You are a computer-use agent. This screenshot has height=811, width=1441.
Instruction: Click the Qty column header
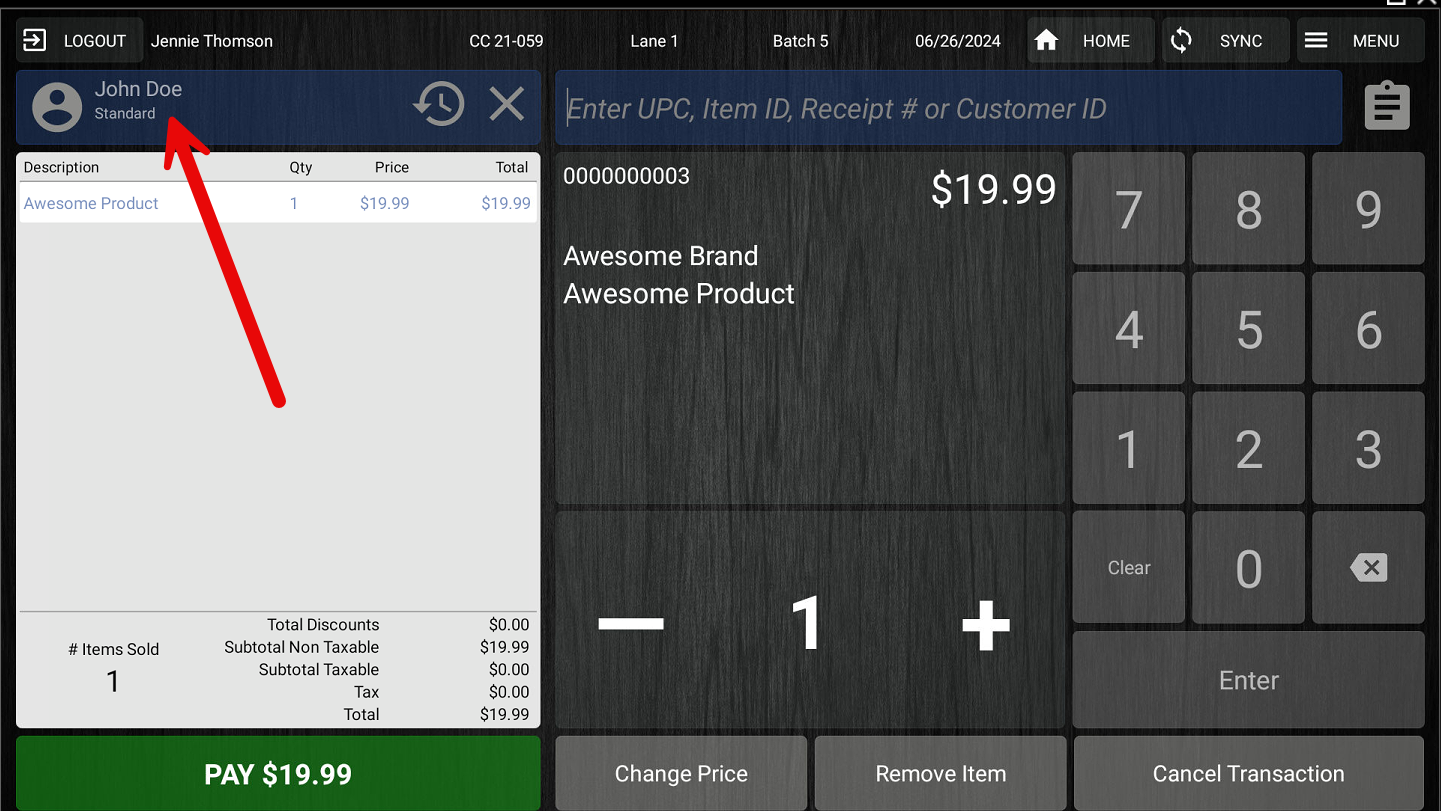[x=301, y=167]
